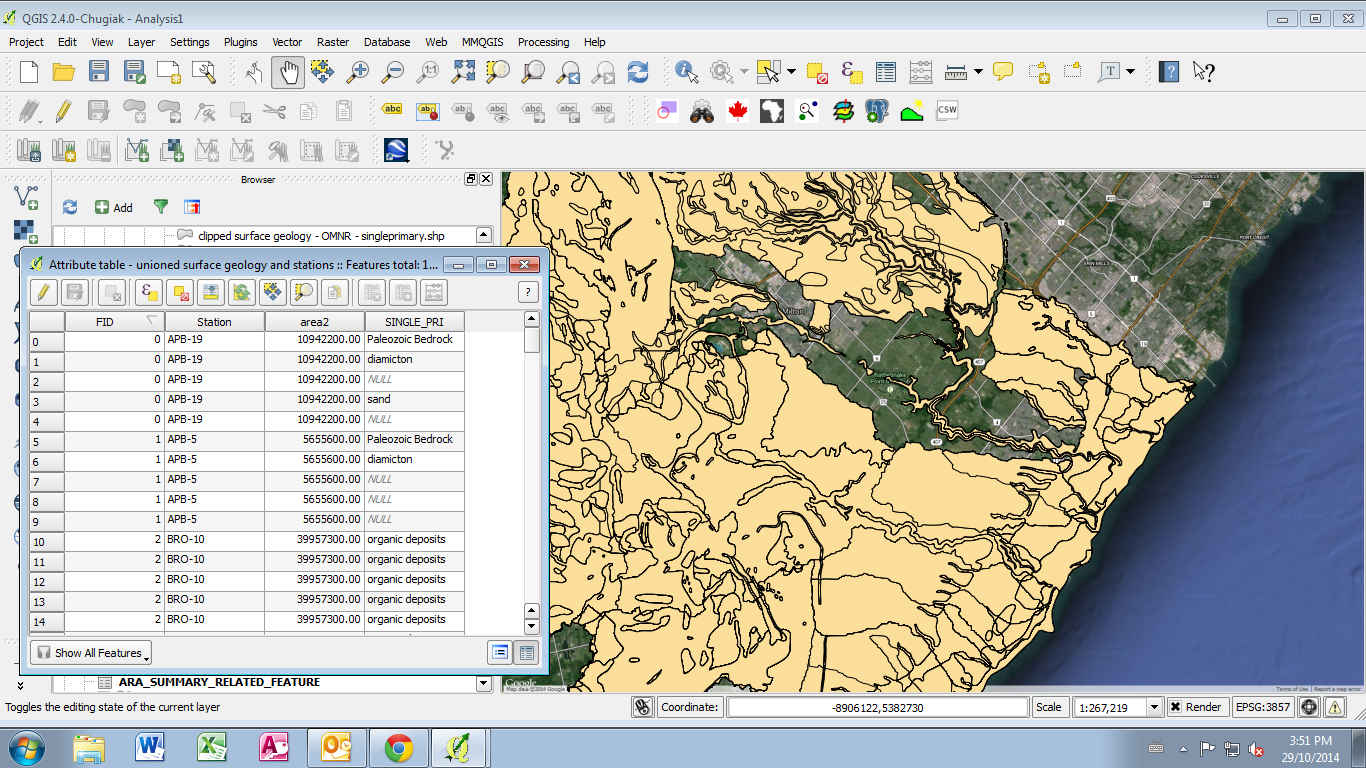This screenshot has width=1366, height=768.
Task: Select by expression in attribute table toolbar
Action: click(148, 292)
